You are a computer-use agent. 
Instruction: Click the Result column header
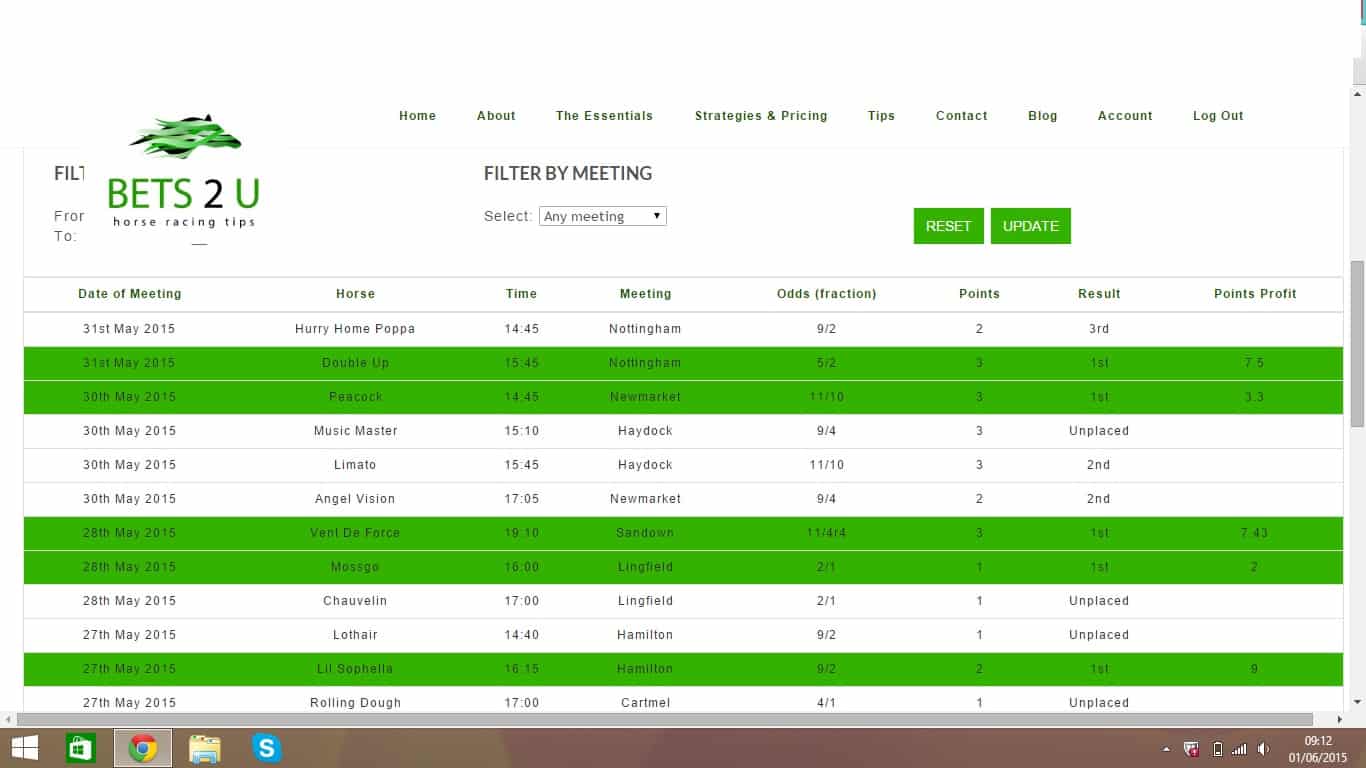[1099, 294]
